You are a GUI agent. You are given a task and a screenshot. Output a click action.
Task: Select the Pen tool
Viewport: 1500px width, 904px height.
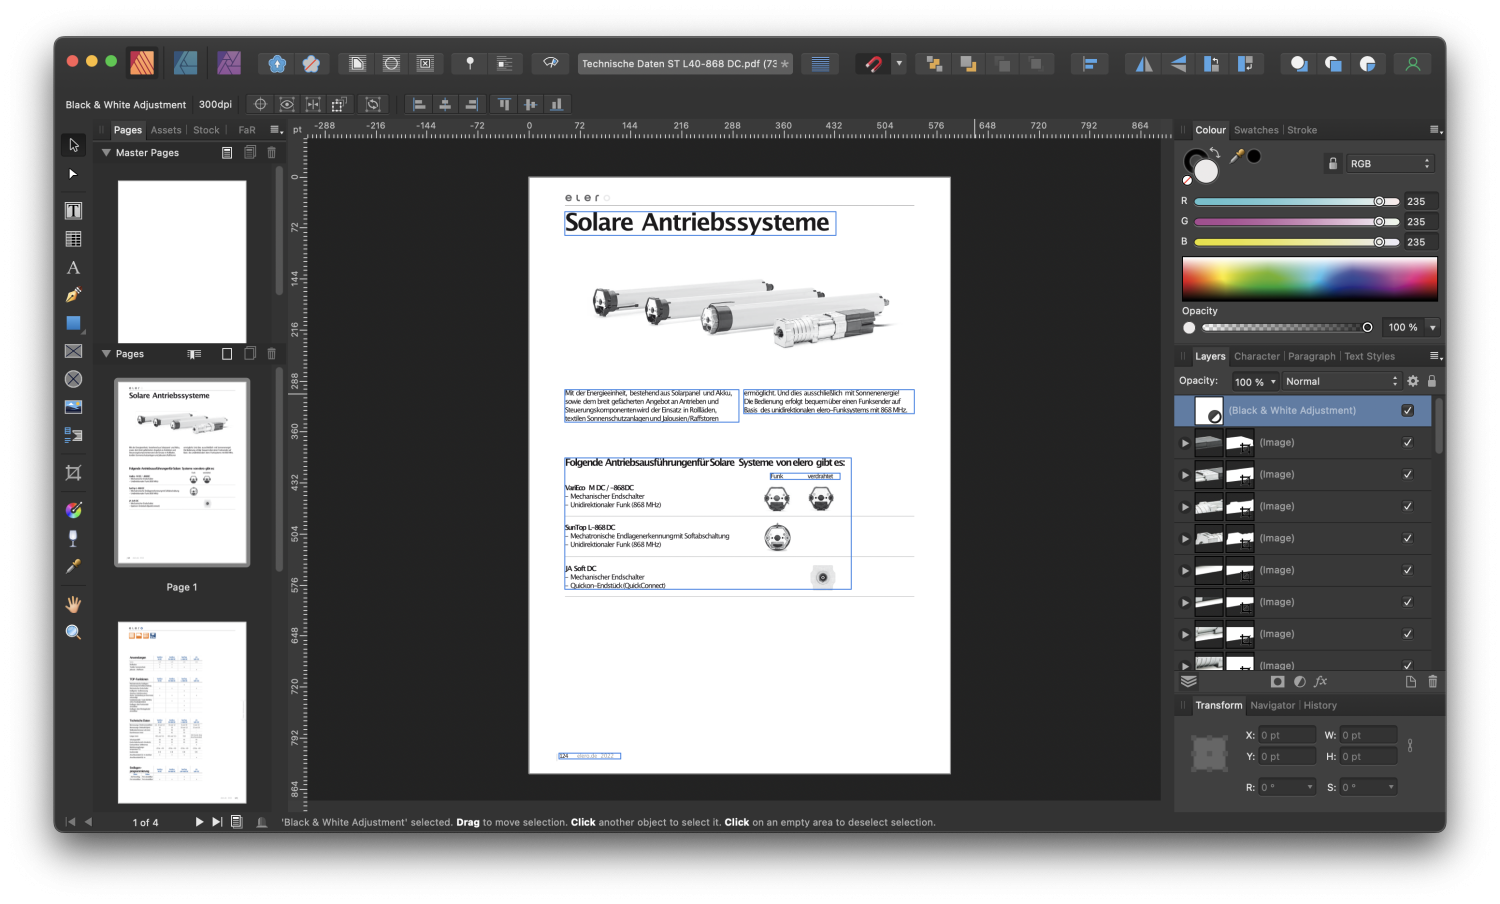pos(72,295)
